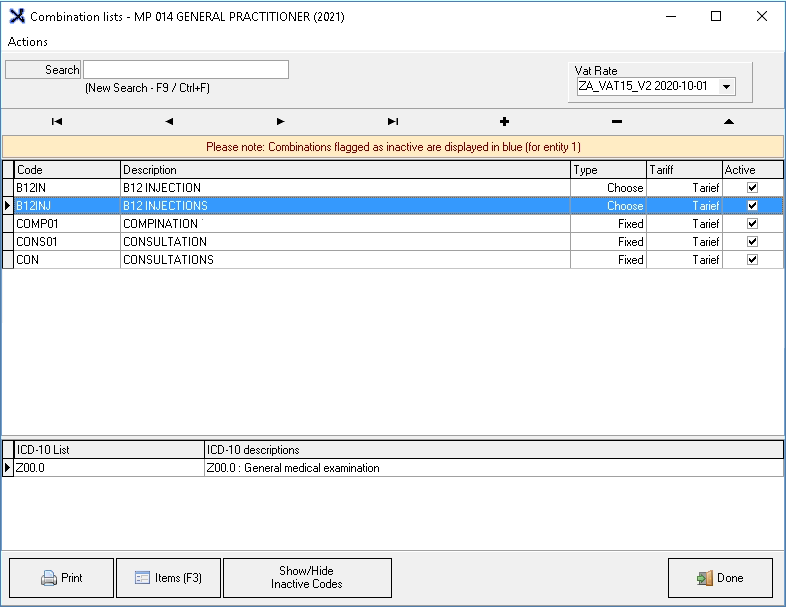Jump to the last record in navigator
Screen dimensions: 786x607
(x=393, y=121)
